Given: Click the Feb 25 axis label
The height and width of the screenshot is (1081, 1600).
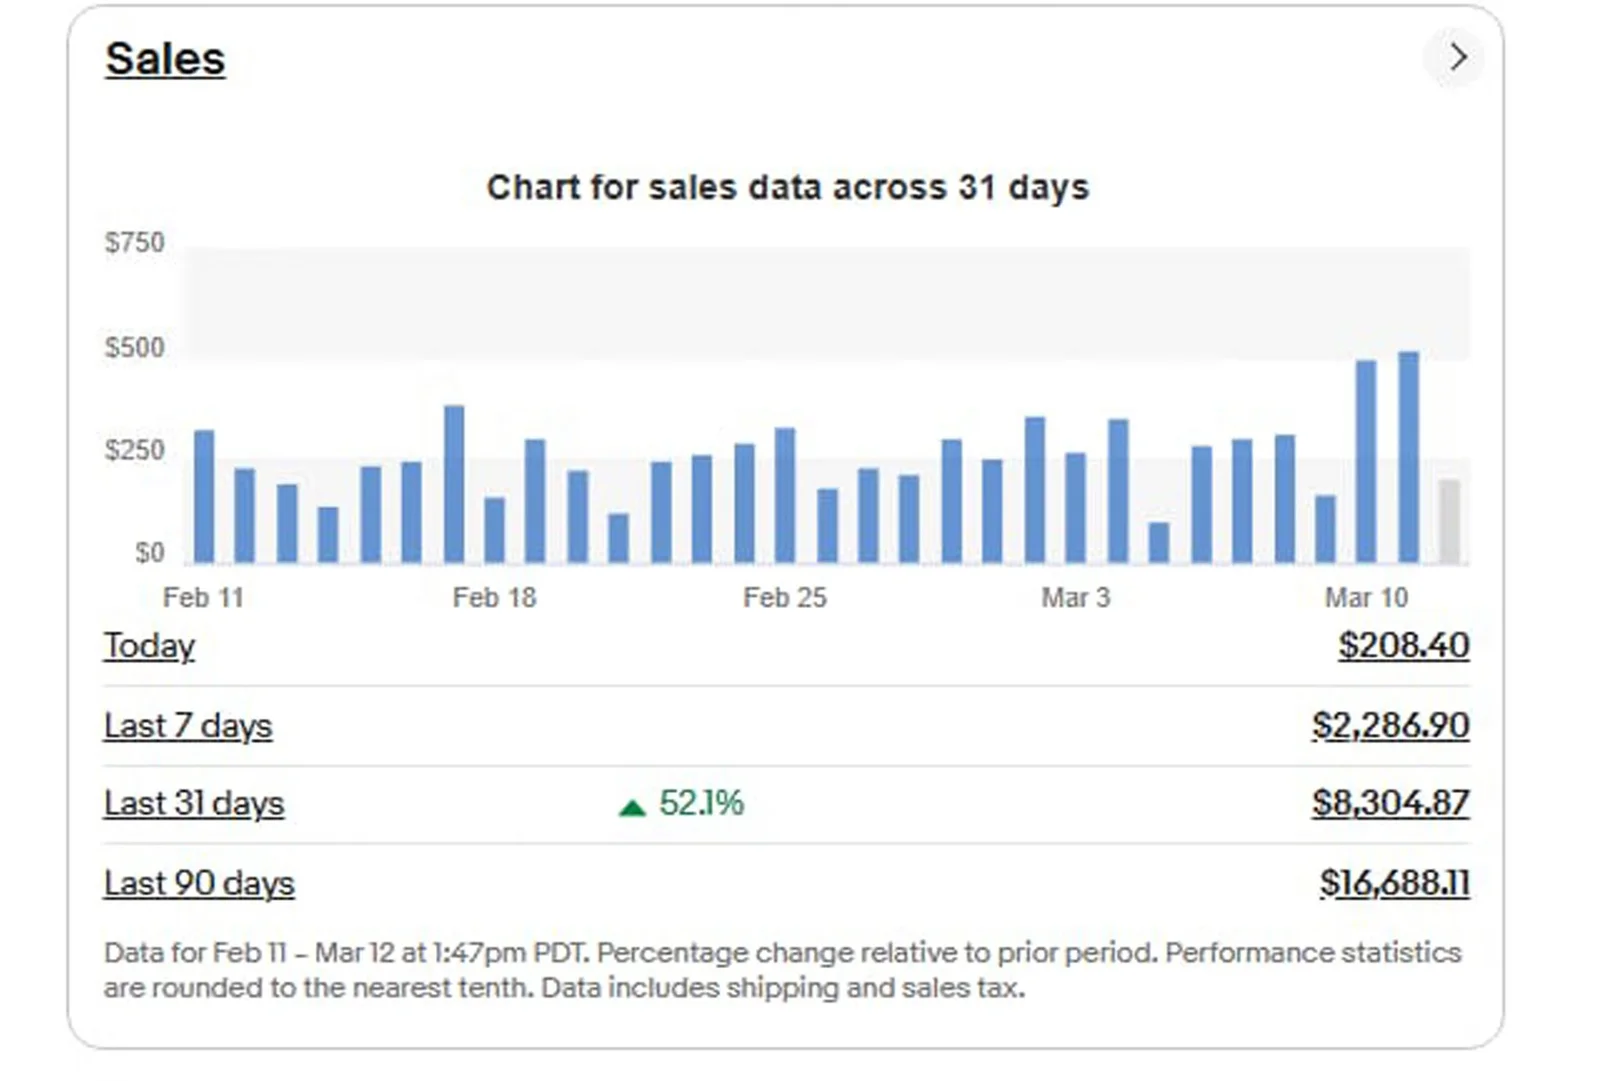Looking at the screenshot, I should (785, 598).
